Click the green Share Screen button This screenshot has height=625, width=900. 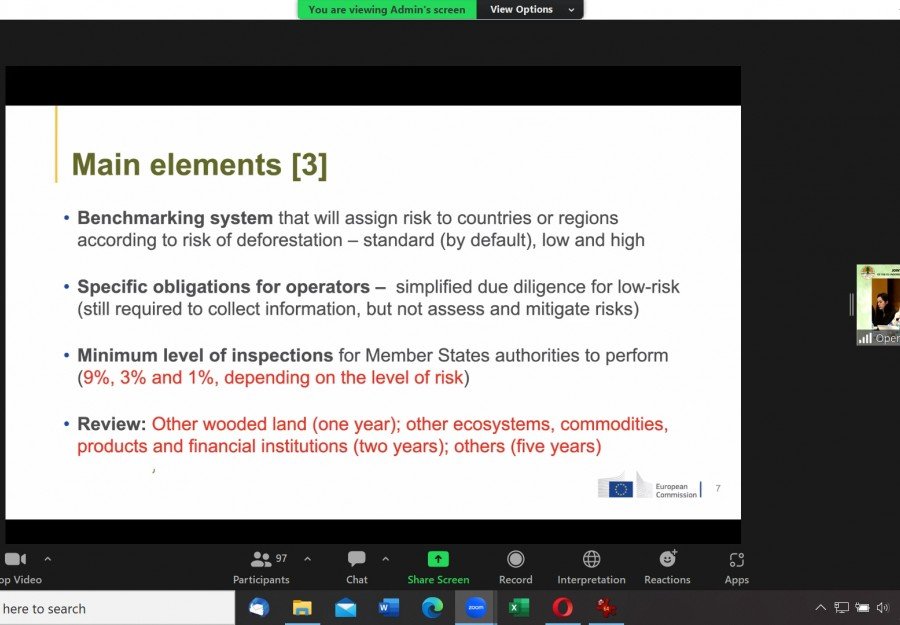(x=439, y=568)
